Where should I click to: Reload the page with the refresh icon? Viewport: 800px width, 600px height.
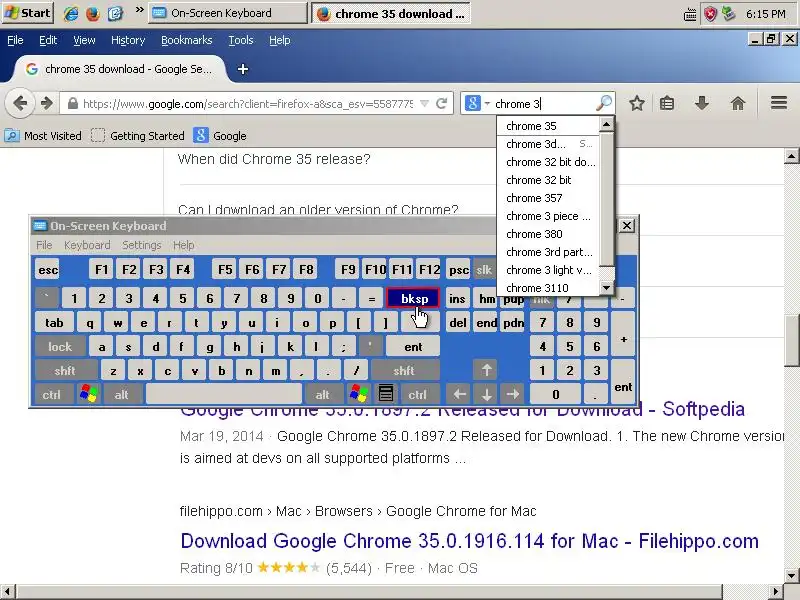(442, 104)
